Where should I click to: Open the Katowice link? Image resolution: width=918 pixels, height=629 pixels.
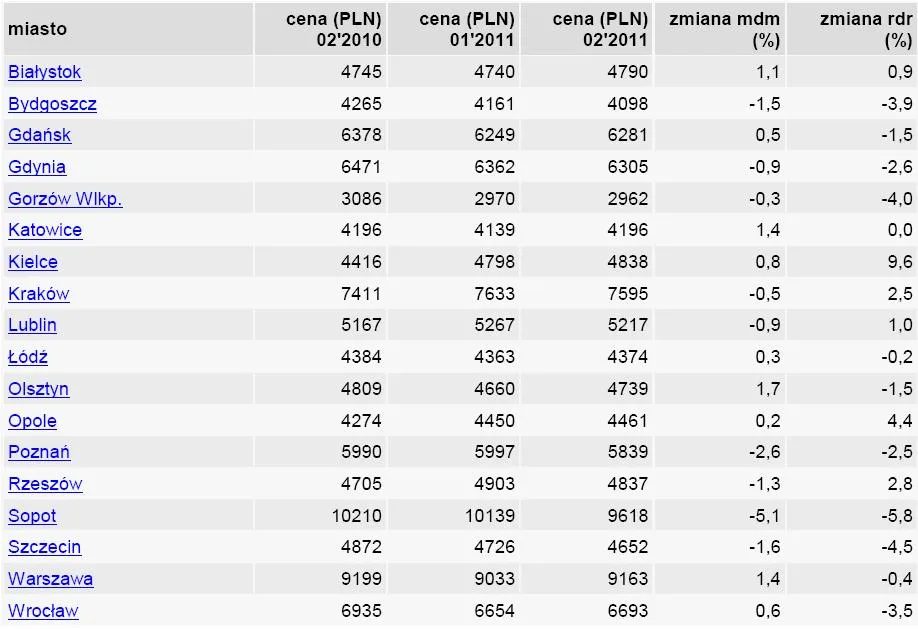coord(45,230)
